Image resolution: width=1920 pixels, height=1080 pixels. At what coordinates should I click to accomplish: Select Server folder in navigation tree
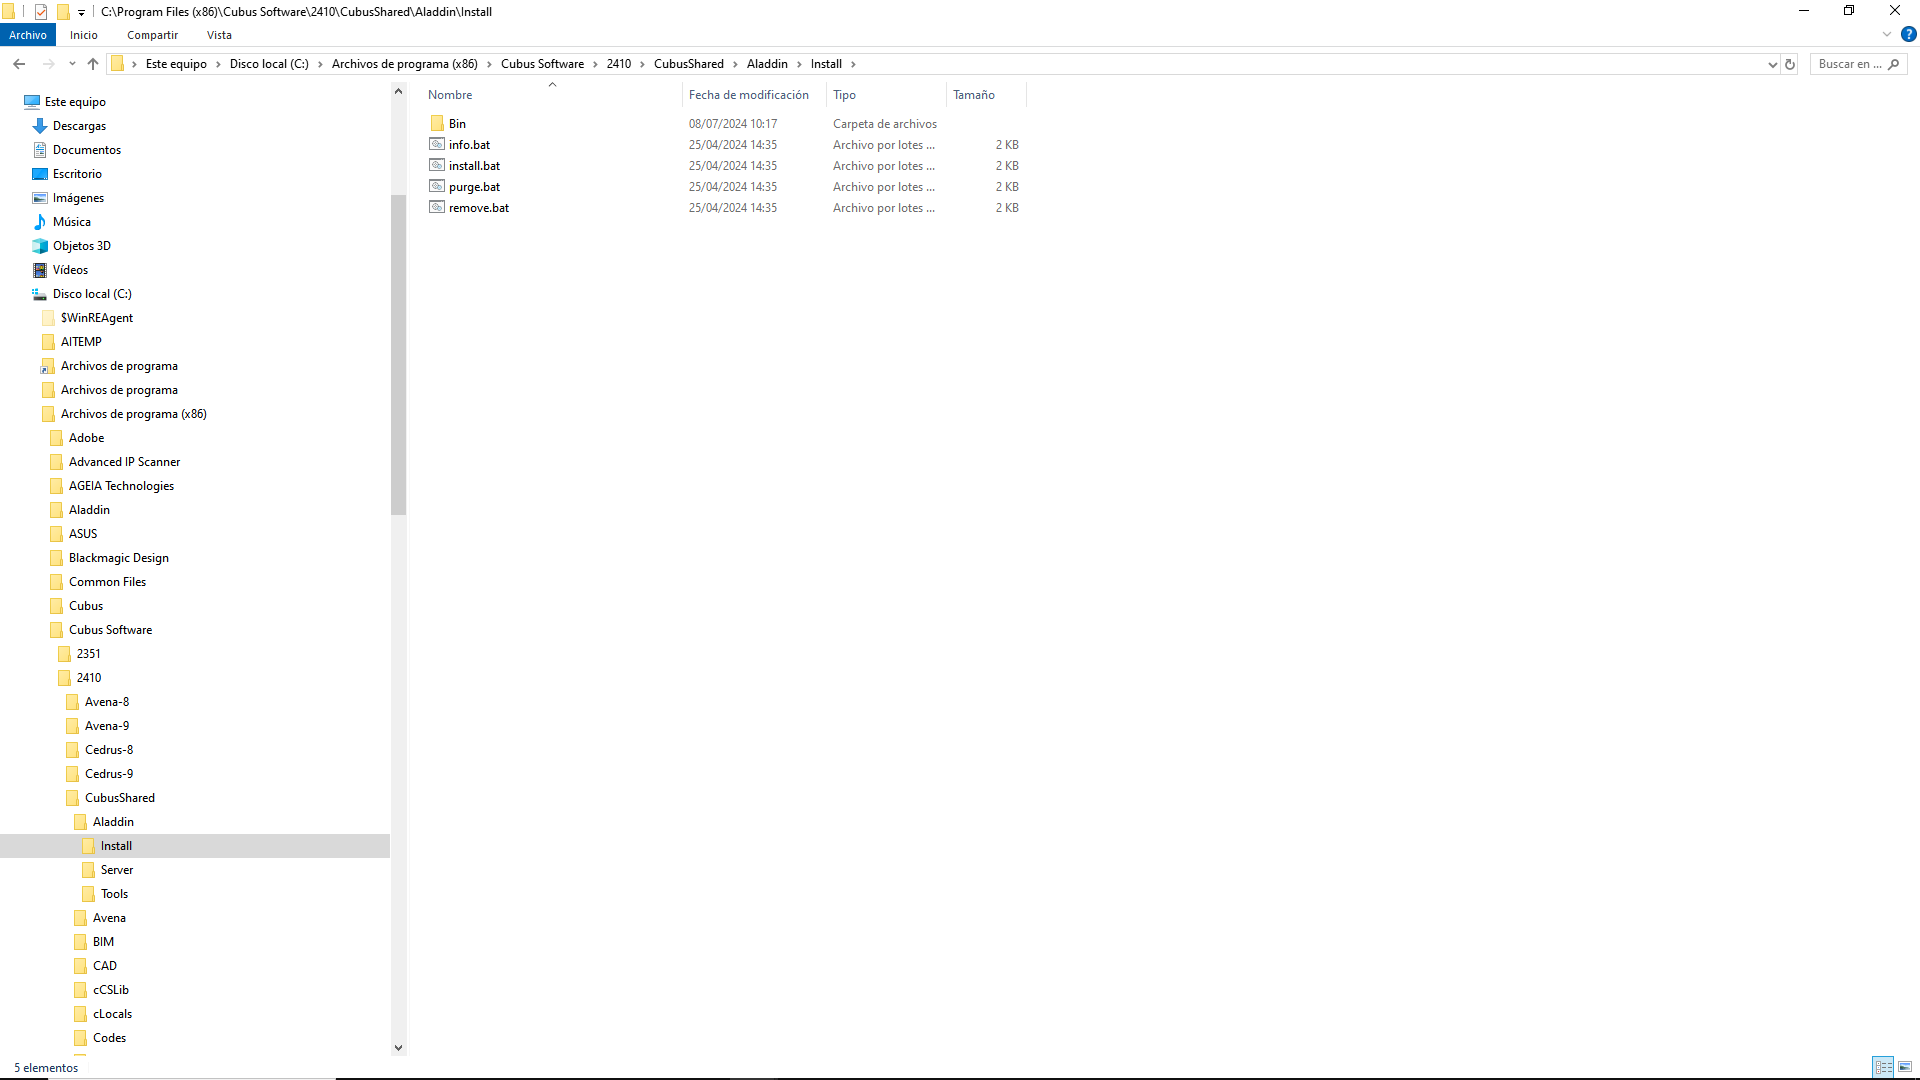116,870
